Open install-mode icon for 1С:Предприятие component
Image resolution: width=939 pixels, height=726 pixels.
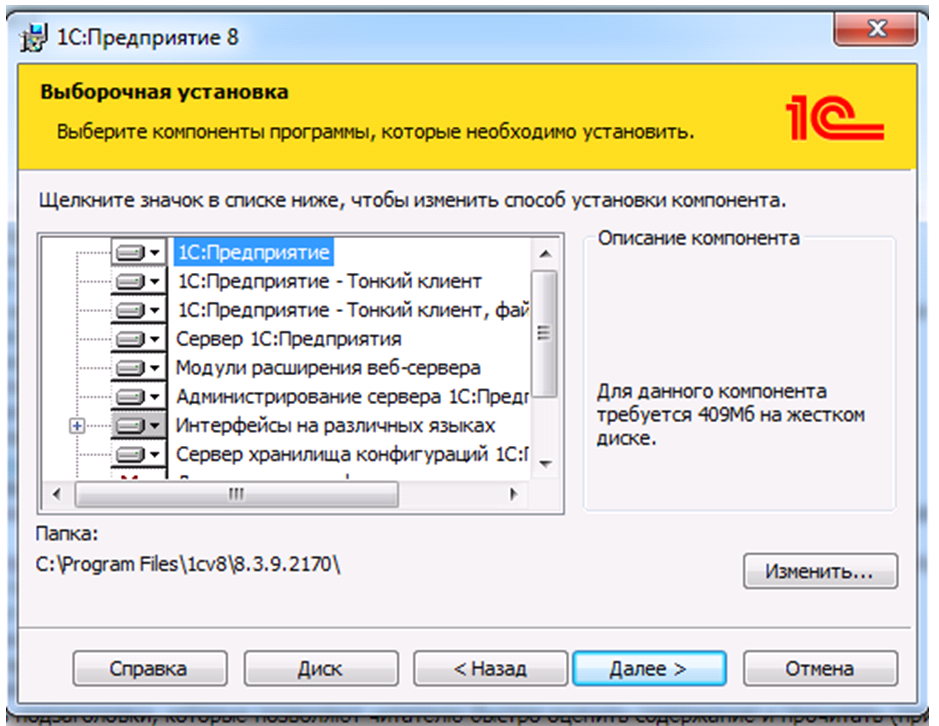138,252
